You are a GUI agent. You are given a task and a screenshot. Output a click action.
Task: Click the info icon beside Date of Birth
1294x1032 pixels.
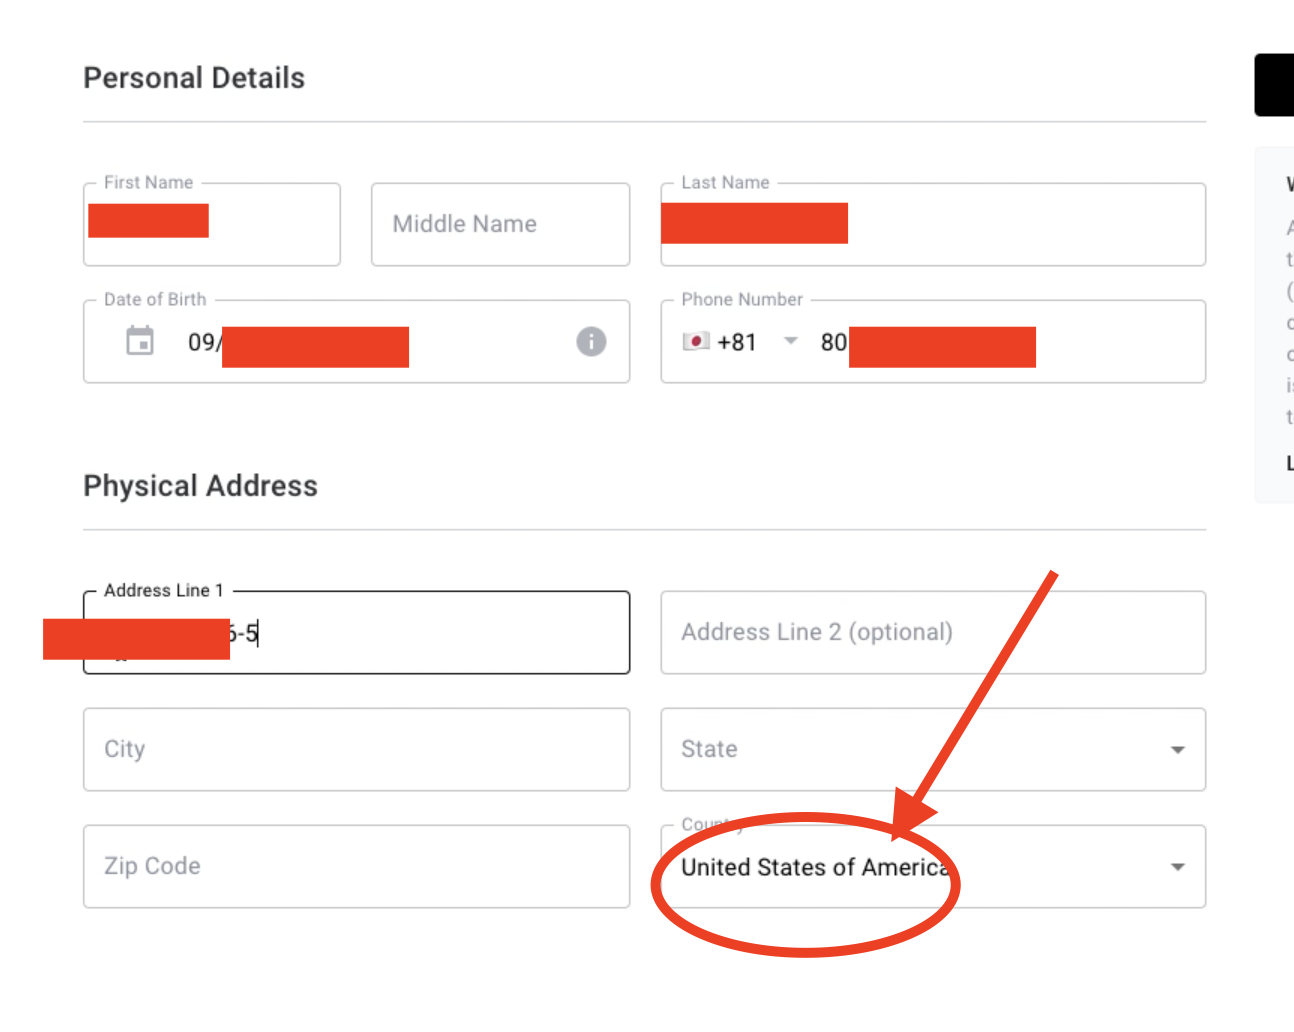point(591,342)
